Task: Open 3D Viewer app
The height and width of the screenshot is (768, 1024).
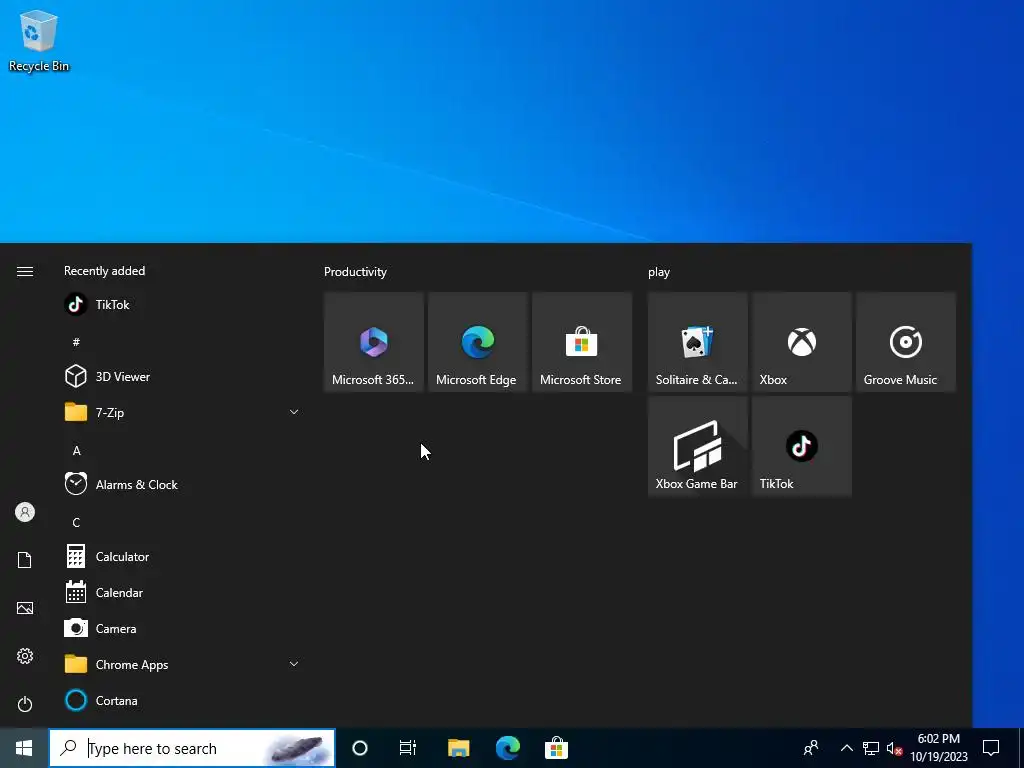Action: (182, 376)
